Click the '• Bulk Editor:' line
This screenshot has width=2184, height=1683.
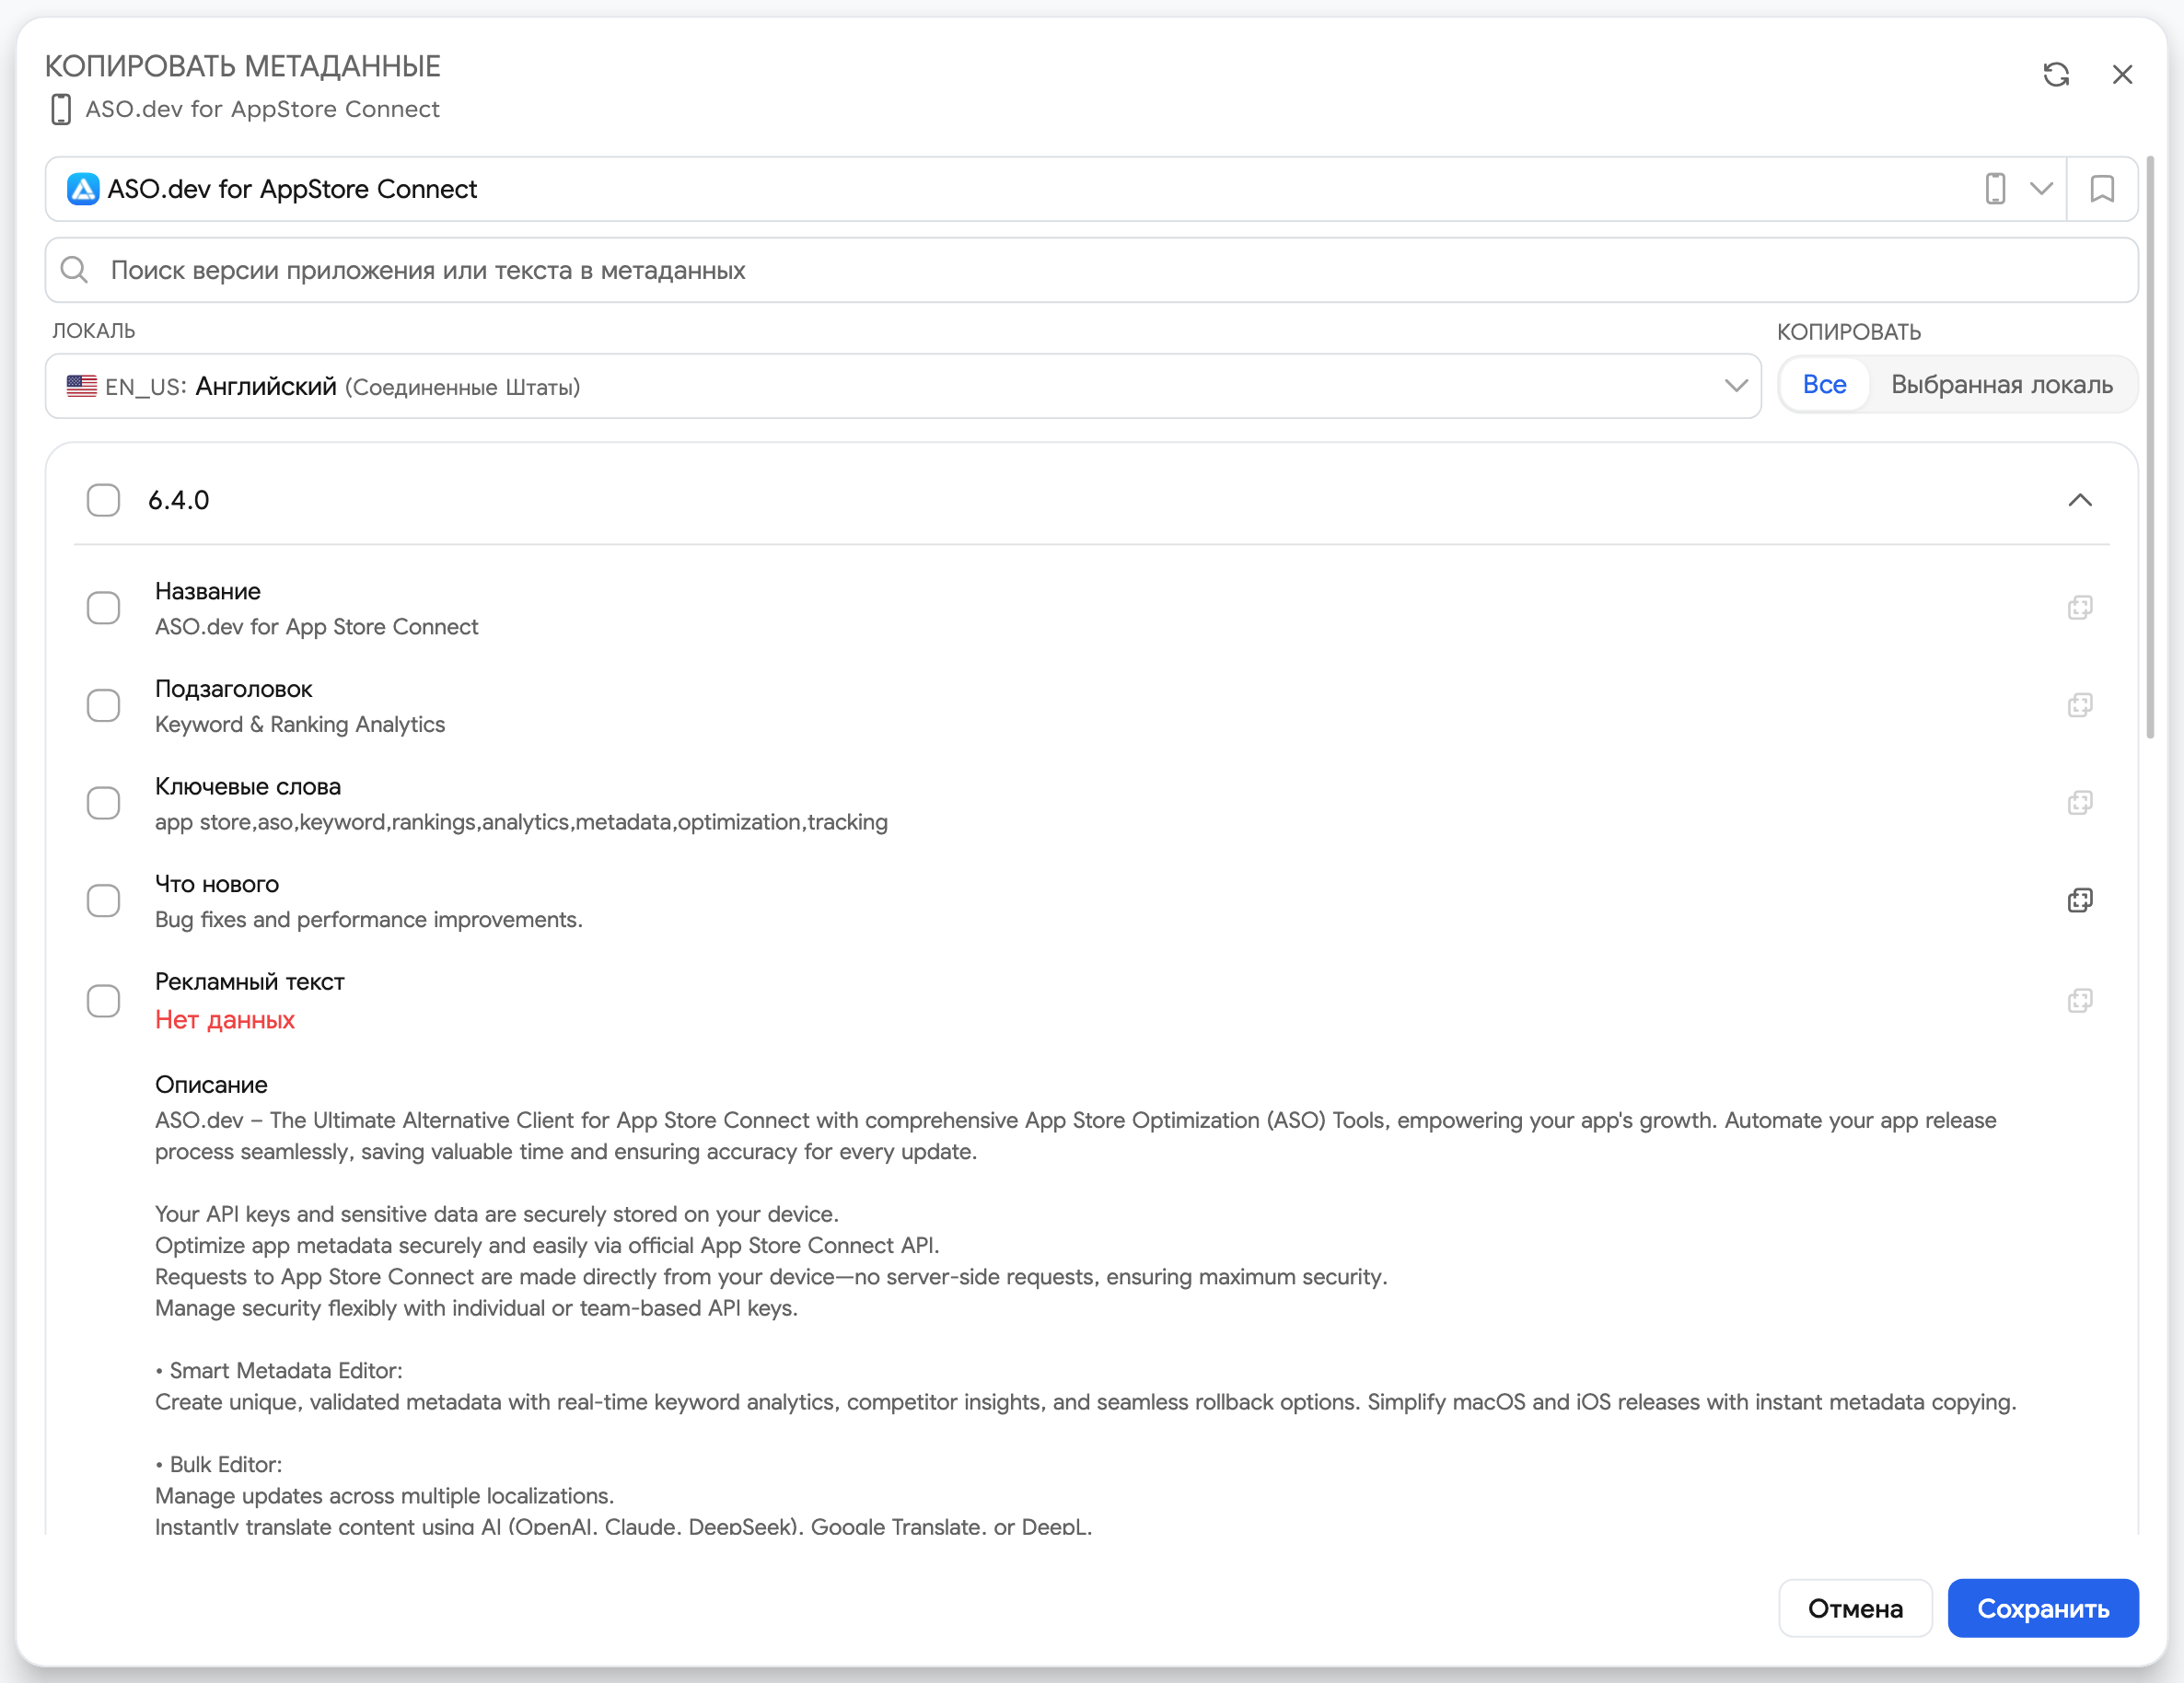click(x=219, y=1465)
